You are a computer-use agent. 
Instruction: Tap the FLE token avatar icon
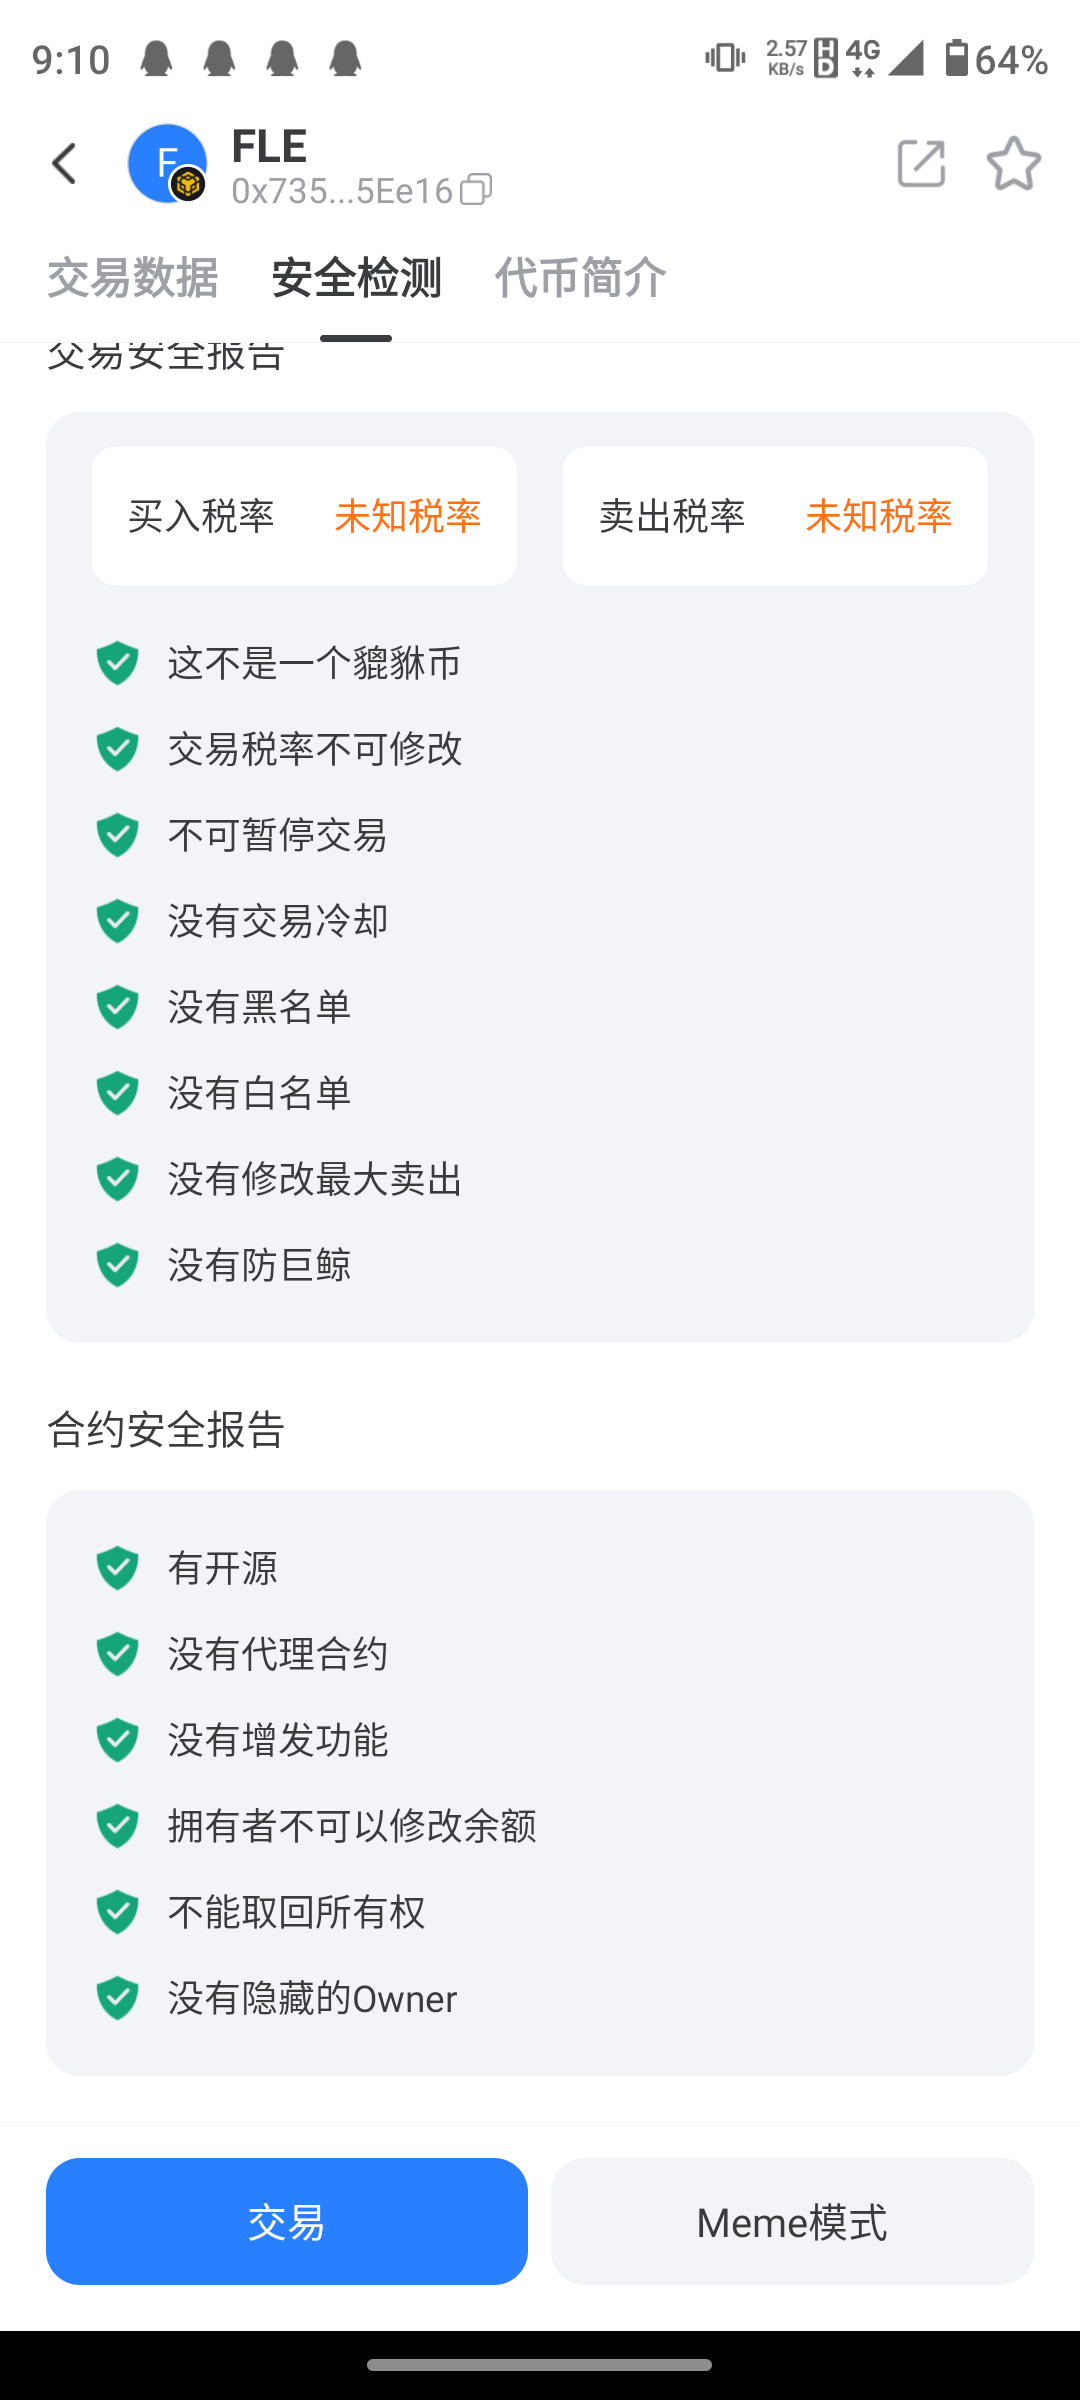point(166,164)
